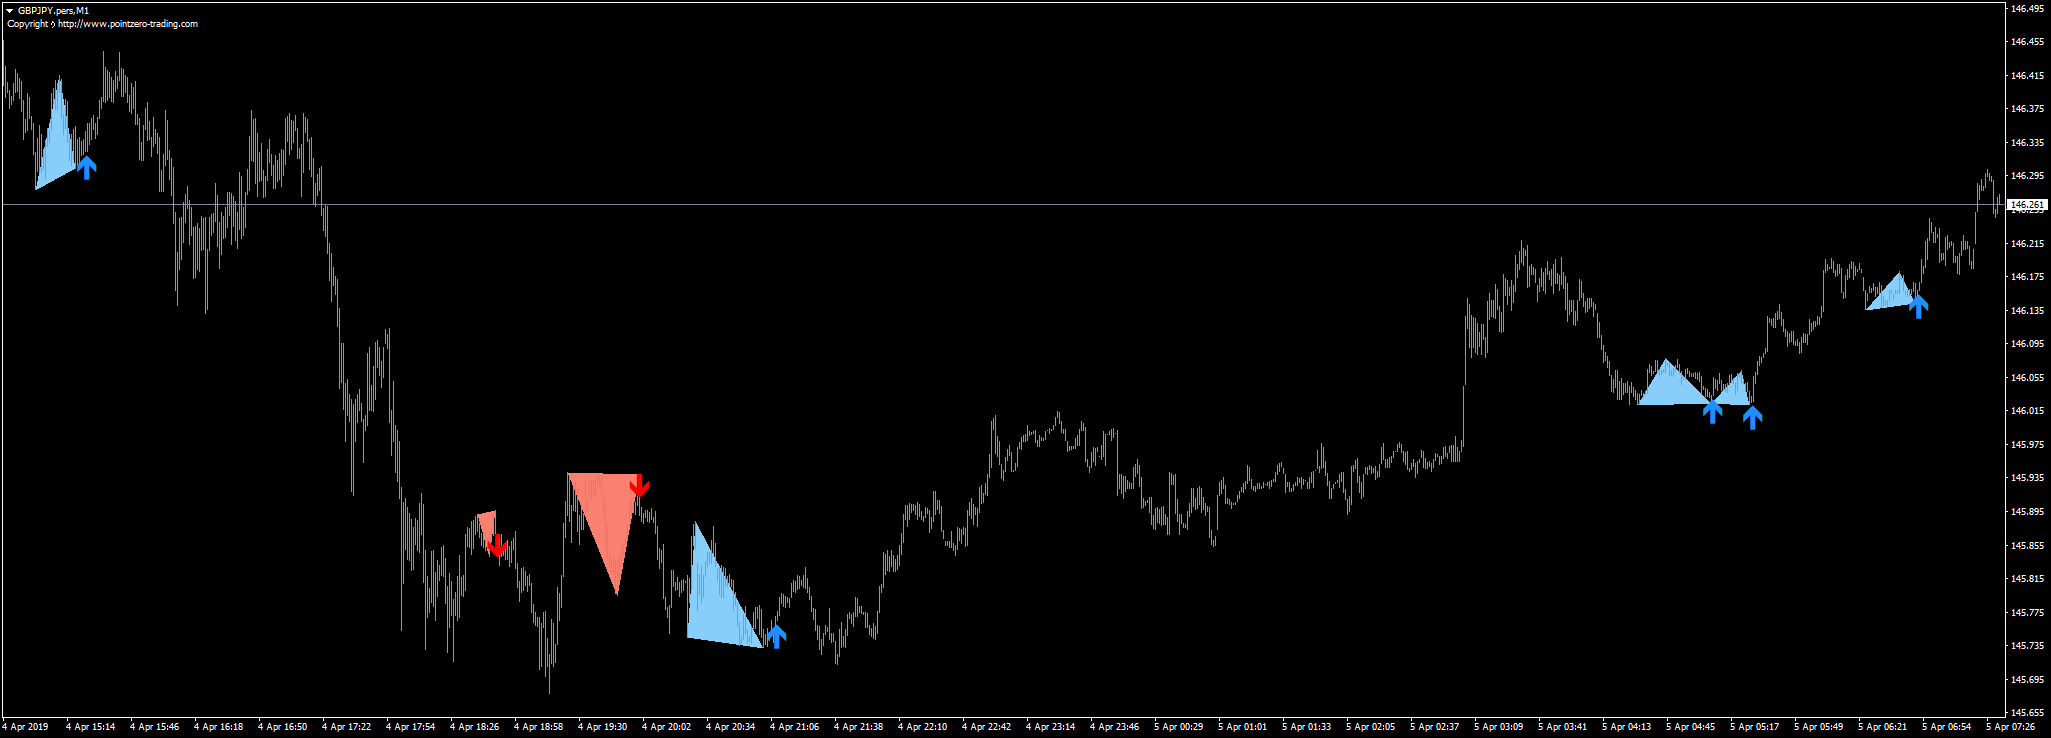Click the GBPJPY.pers,M1 chart title text
Viewport: 2051px width, 738px height.
(x=53, y=10)
